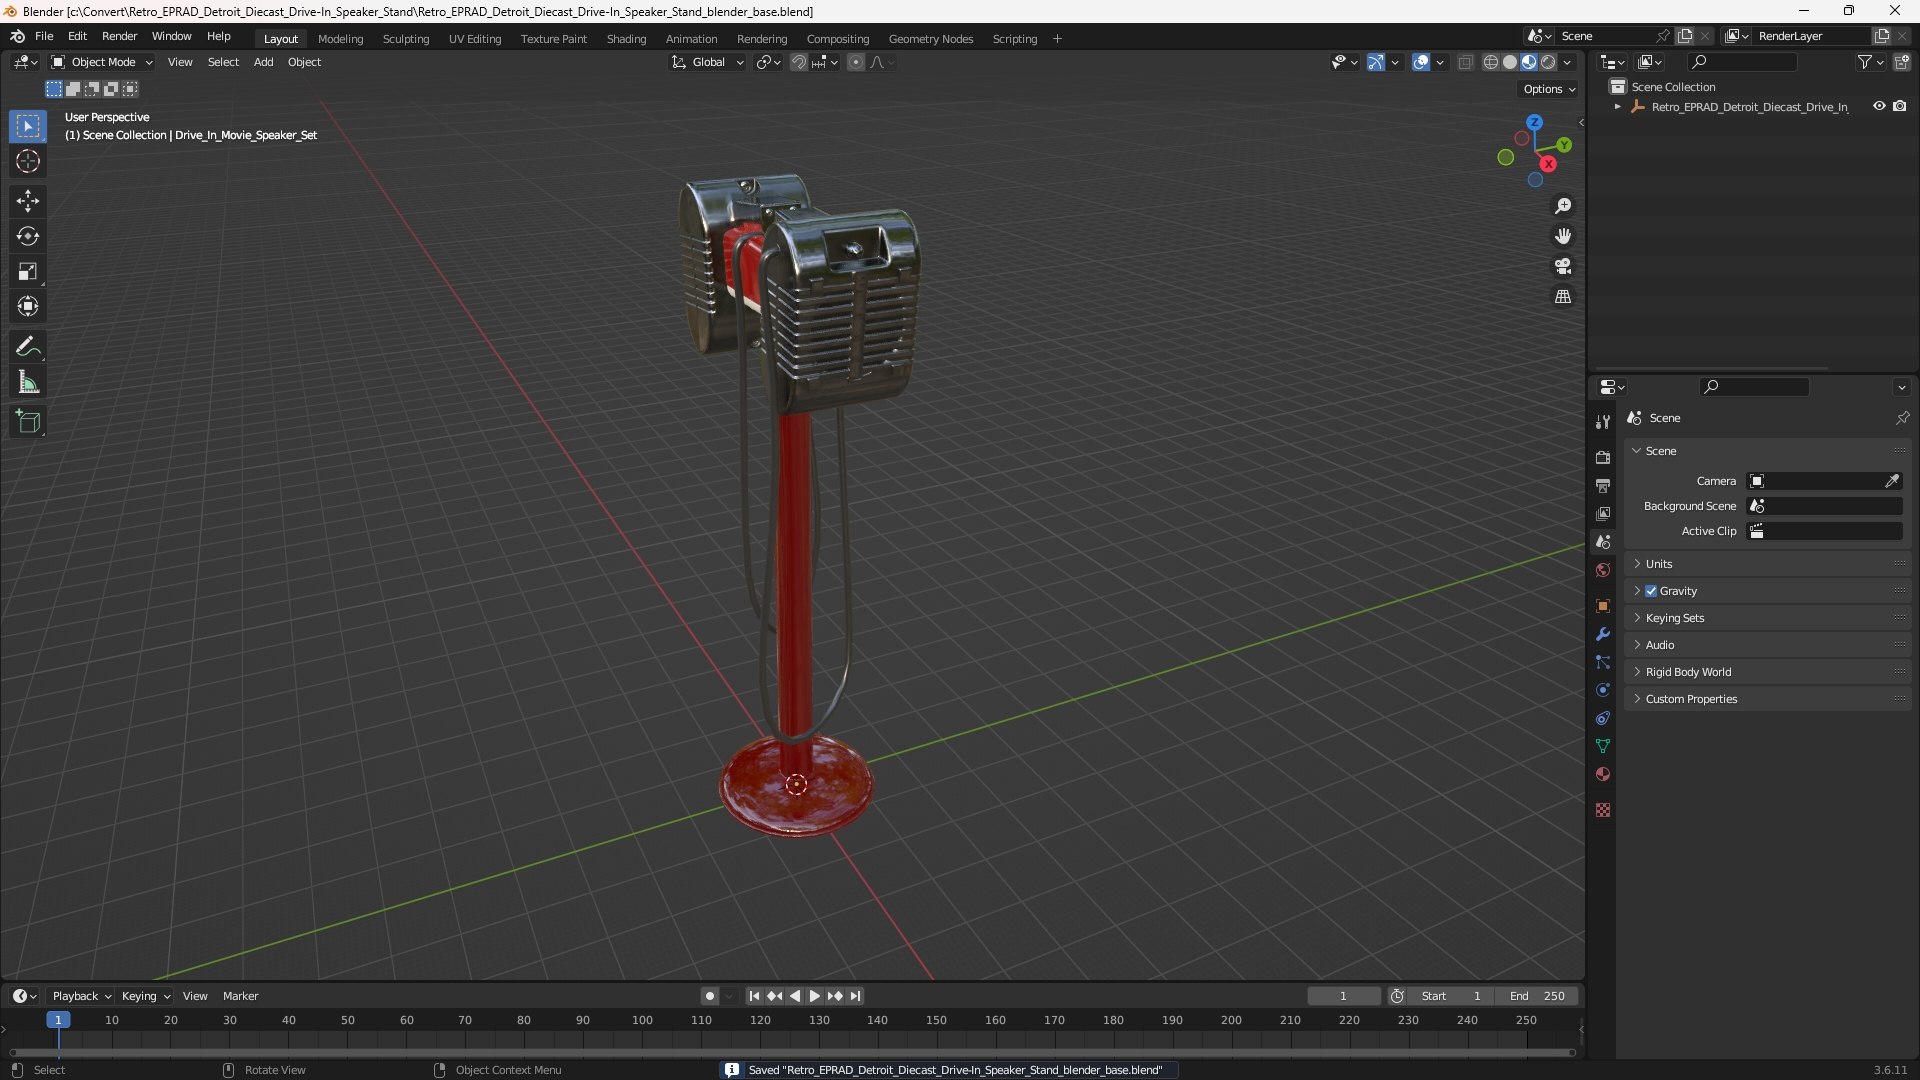Open the viewport Options dropdown
1920x1080 pixels.
[x=1548, y=89]
